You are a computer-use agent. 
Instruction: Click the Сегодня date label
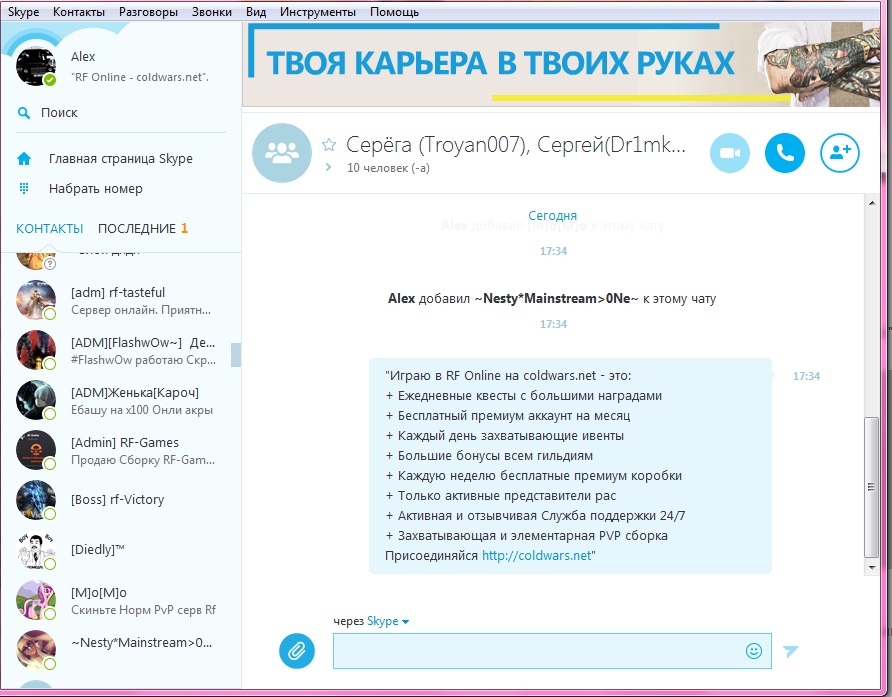coord(552,216)
